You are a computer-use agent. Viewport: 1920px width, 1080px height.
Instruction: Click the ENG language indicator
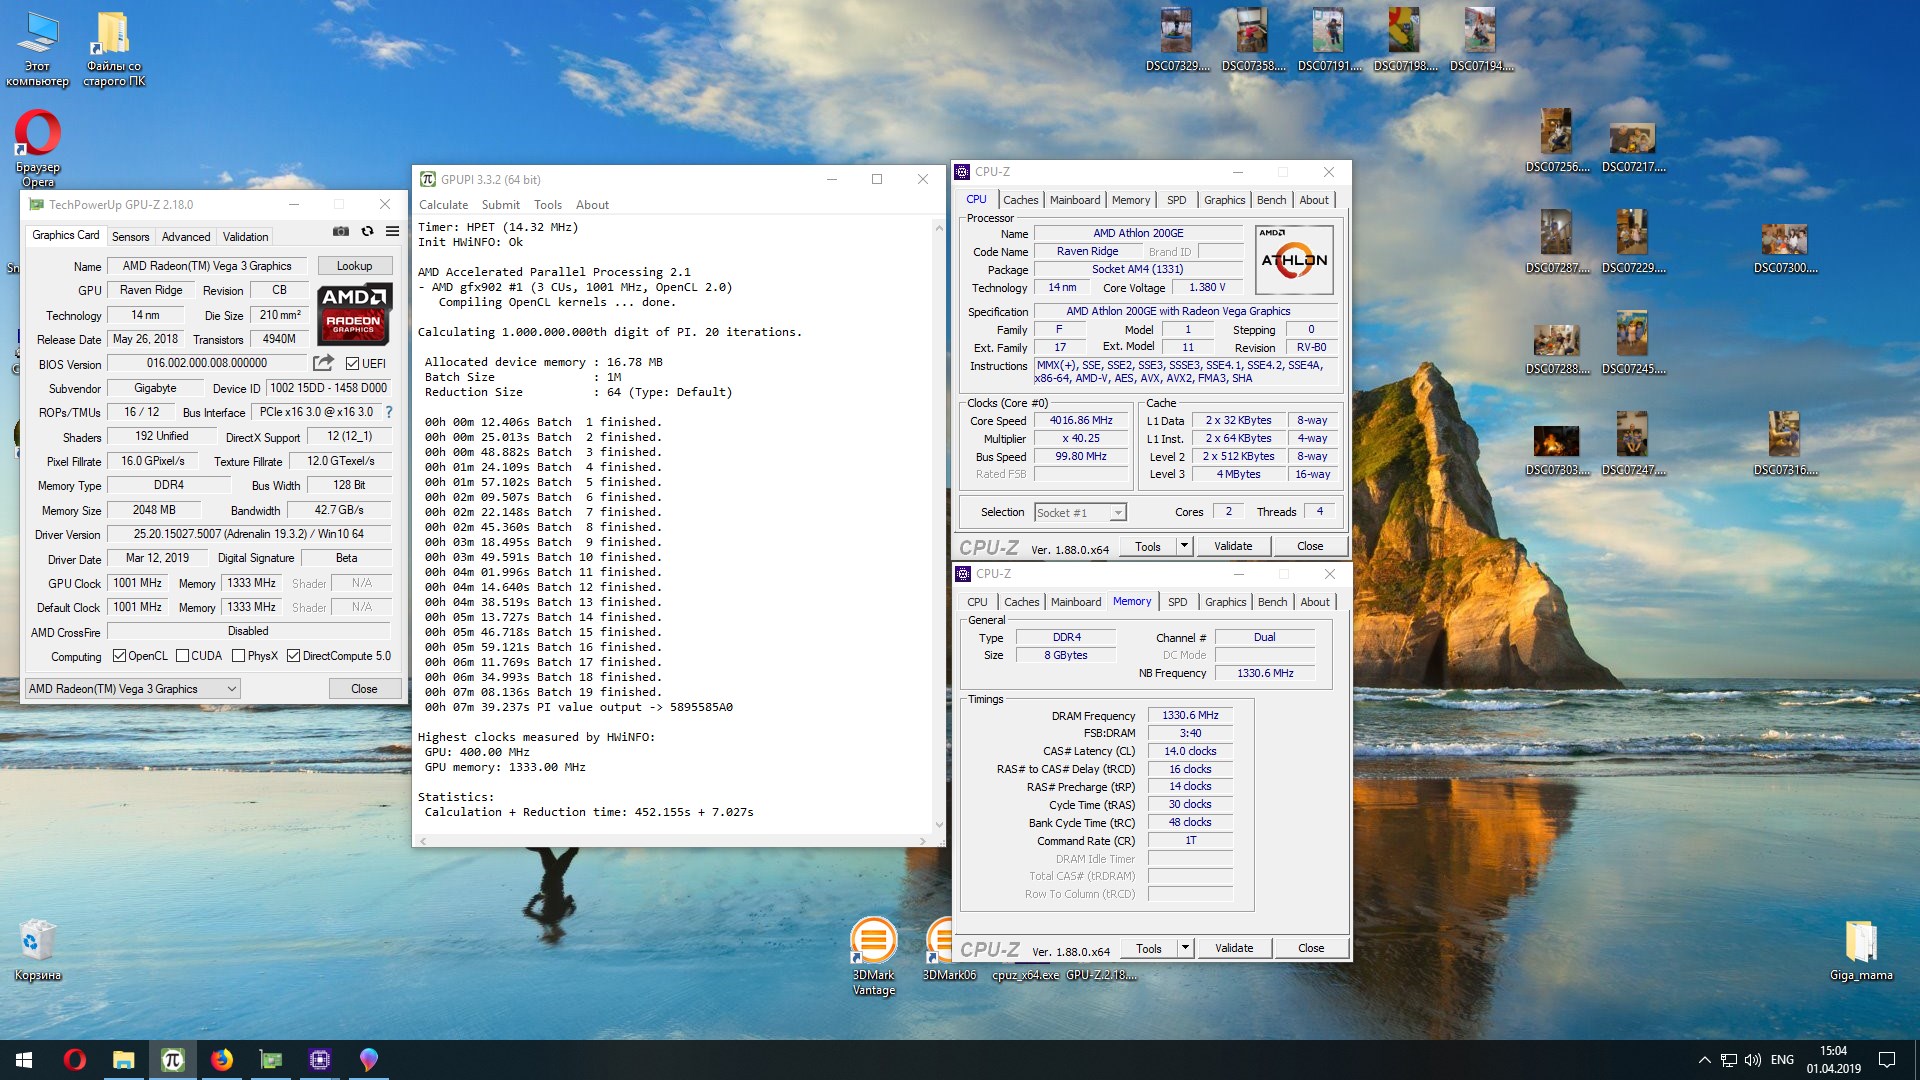(1782, 1060)
